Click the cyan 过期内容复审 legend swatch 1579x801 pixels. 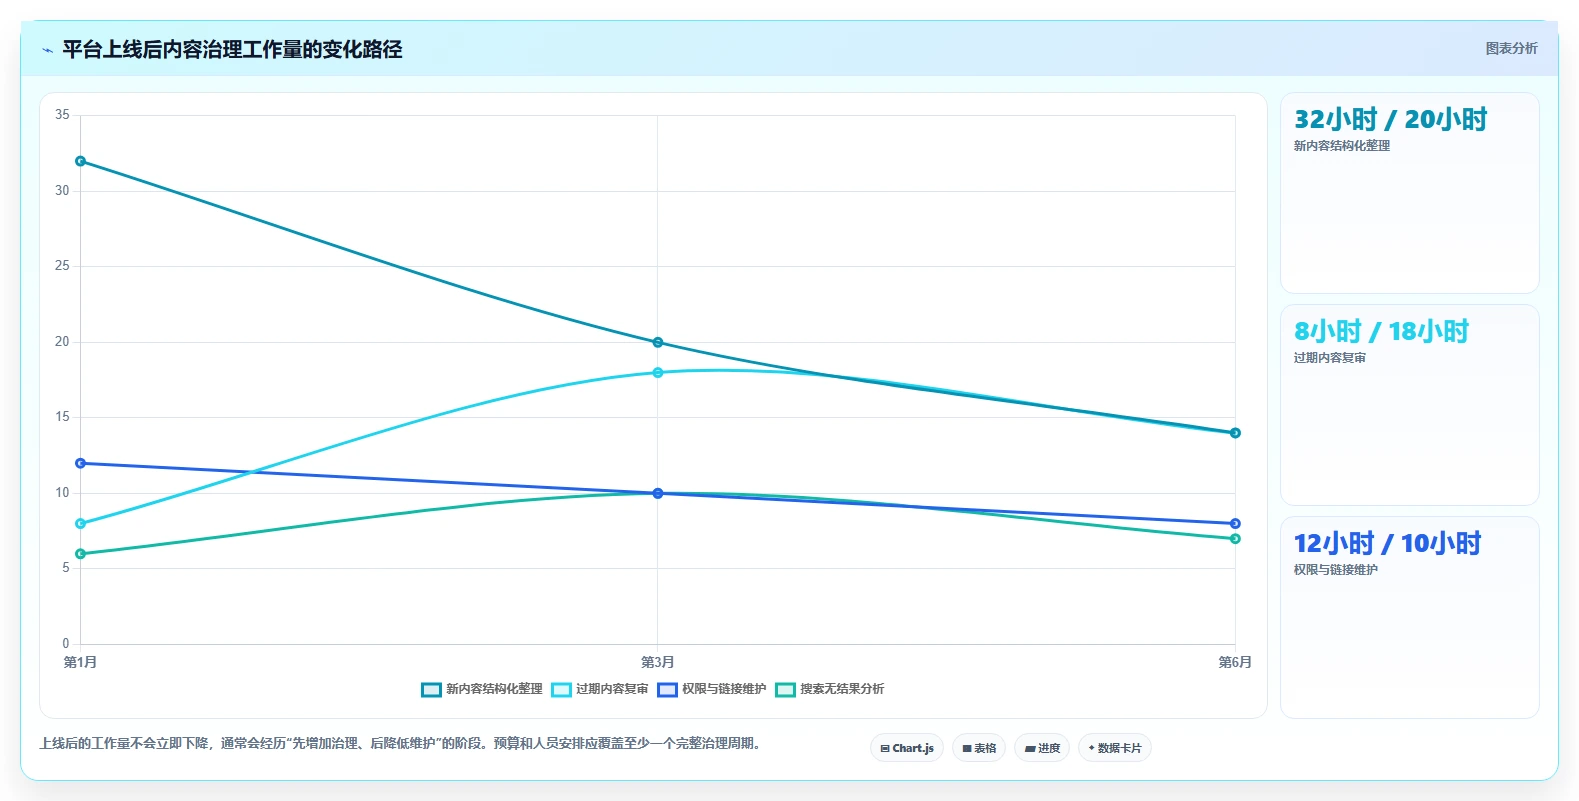click(x=561, y=689)
